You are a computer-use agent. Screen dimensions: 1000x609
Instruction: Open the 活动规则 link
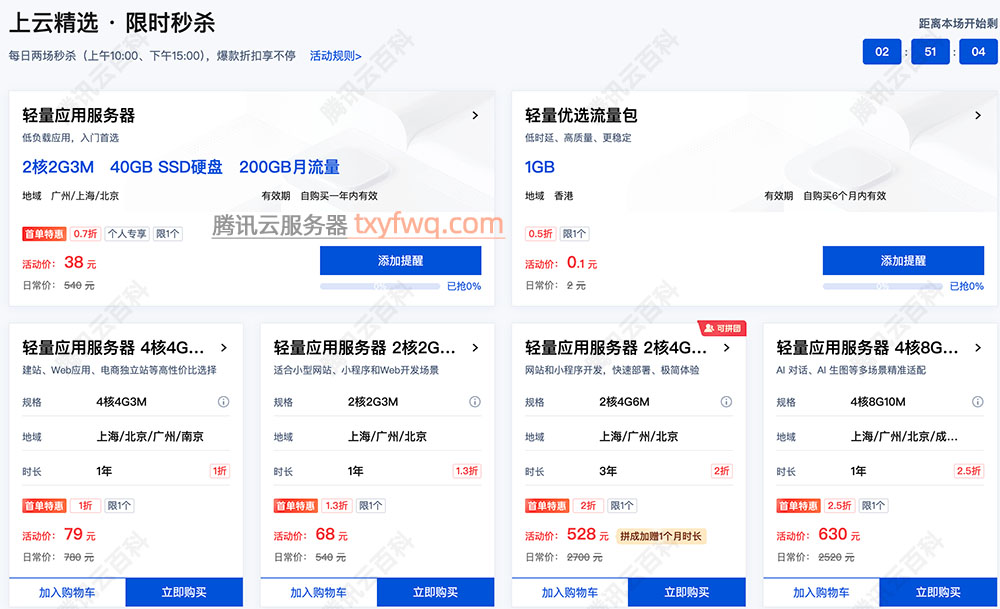click(x=335, y=56)
